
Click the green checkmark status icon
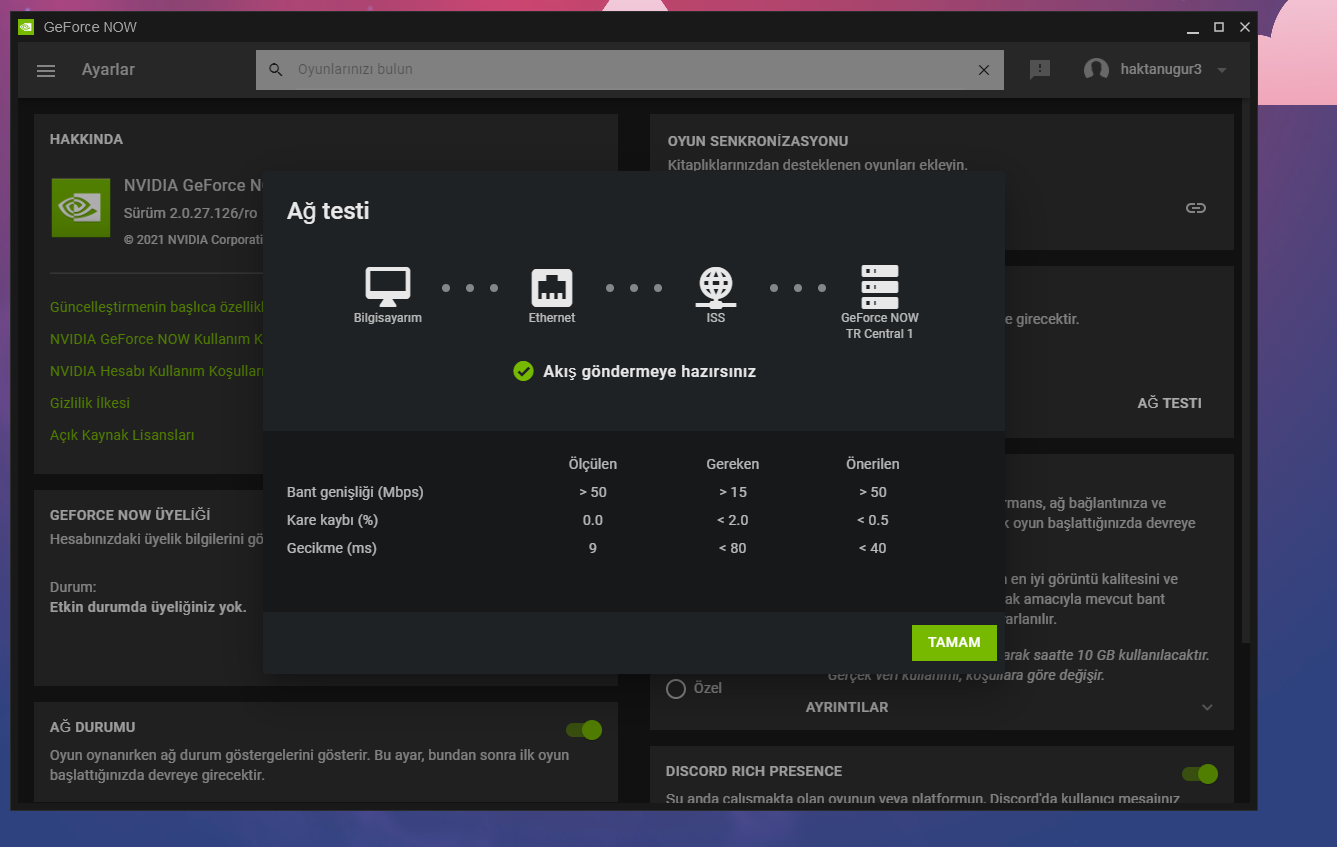pyautogui.click(x=523, y=371)
